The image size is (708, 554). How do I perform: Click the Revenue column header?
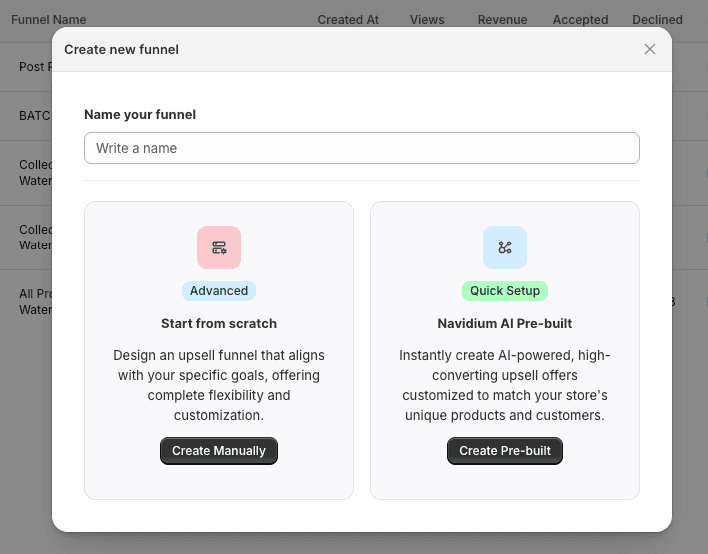click(x=503, y=20)
